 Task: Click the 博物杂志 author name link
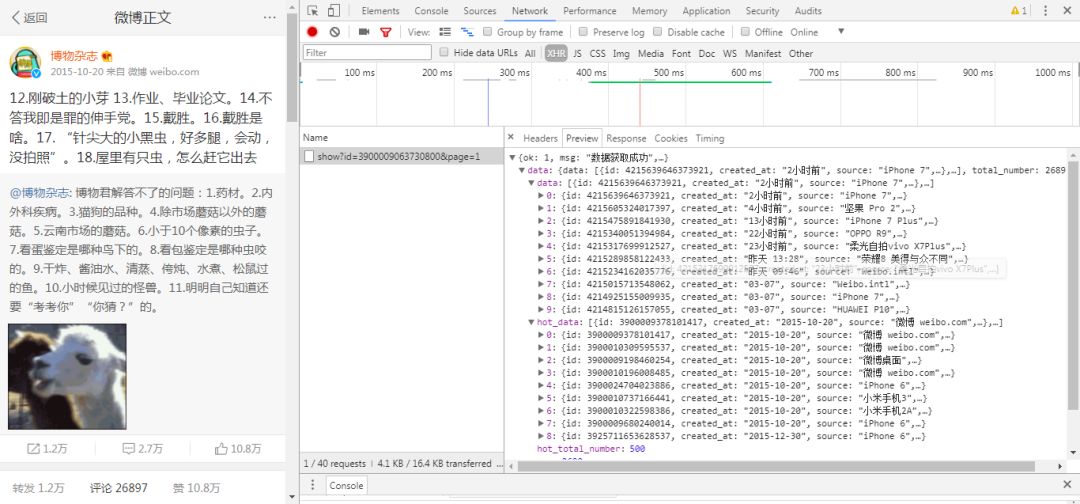[x=74, y=56]
